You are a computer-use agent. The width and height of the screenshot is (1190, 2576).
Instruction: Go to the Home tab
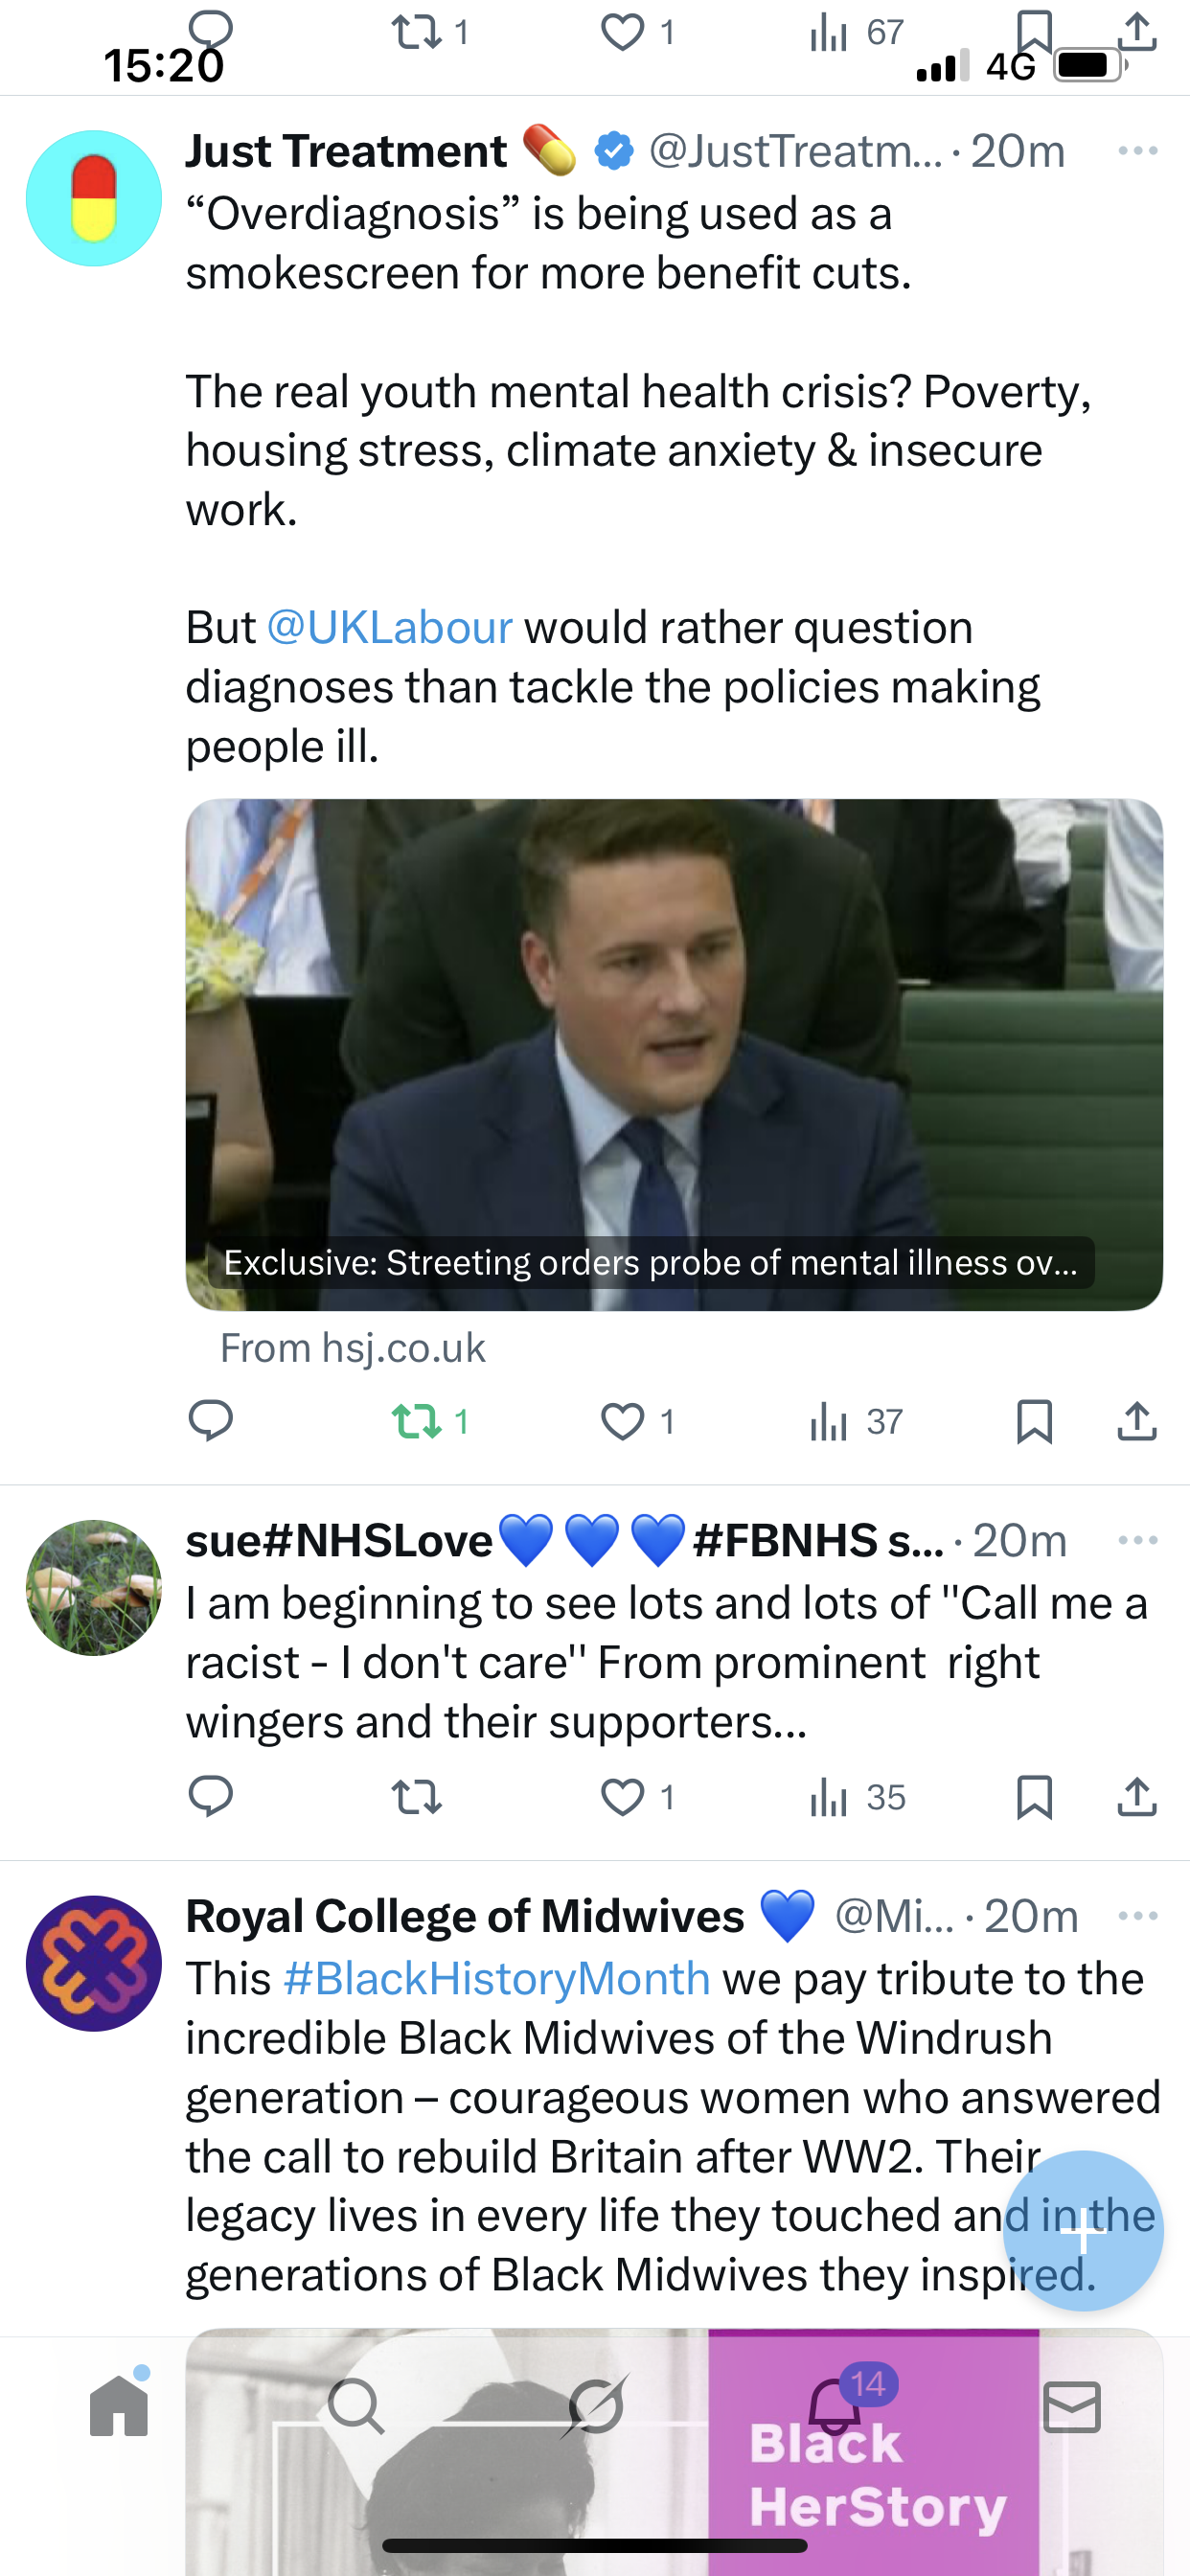(119, 2407)
